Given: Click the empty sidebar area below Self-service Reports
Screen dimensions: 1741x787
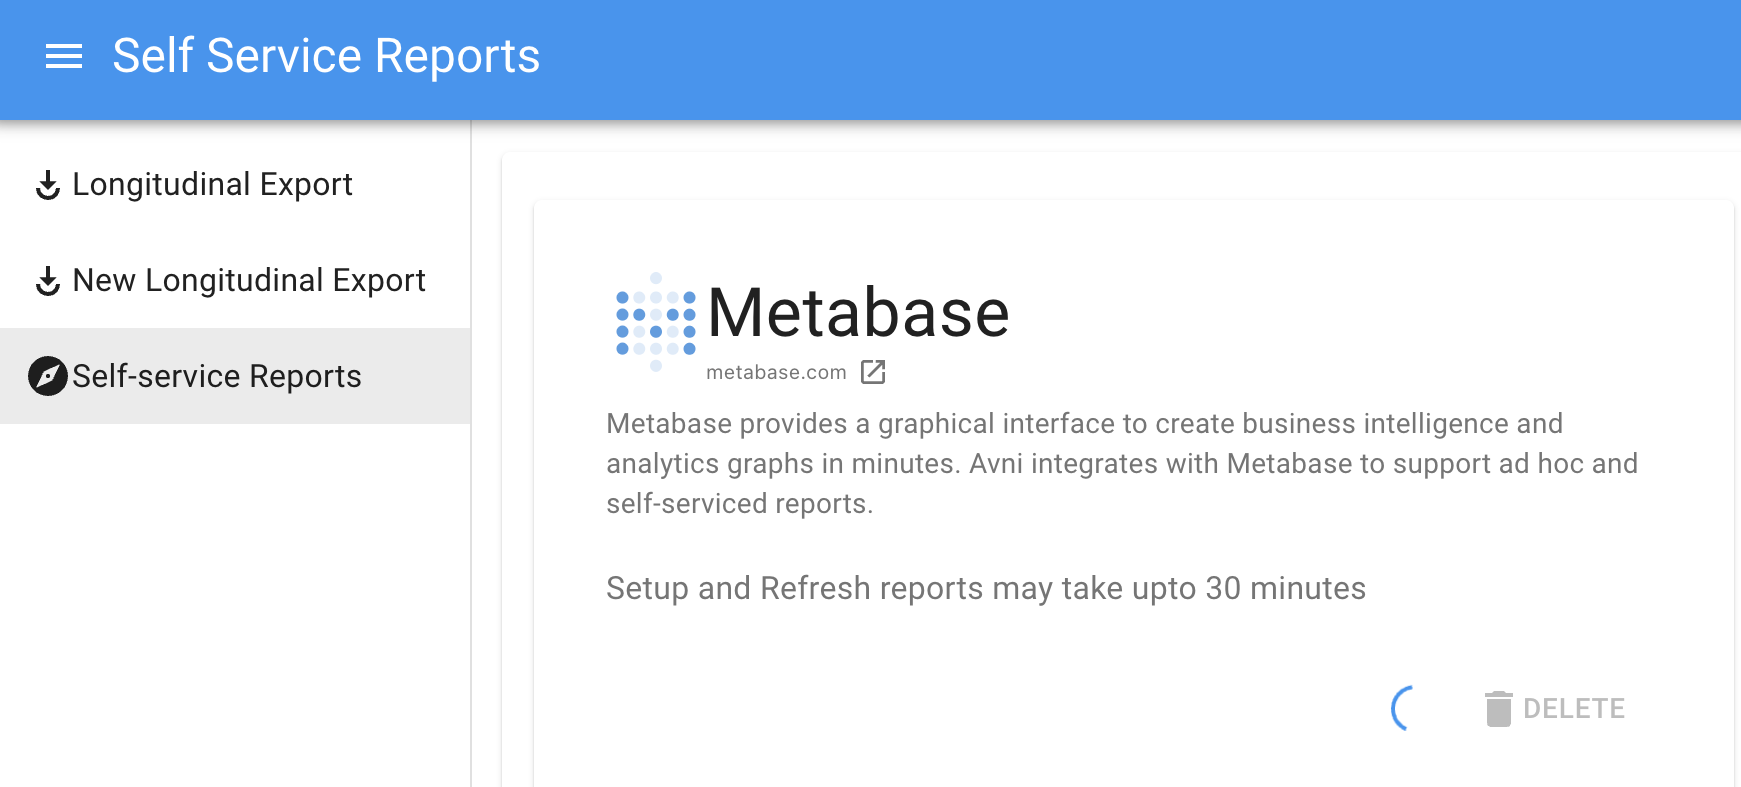Looking at the screenshot, I should point(235,605).
